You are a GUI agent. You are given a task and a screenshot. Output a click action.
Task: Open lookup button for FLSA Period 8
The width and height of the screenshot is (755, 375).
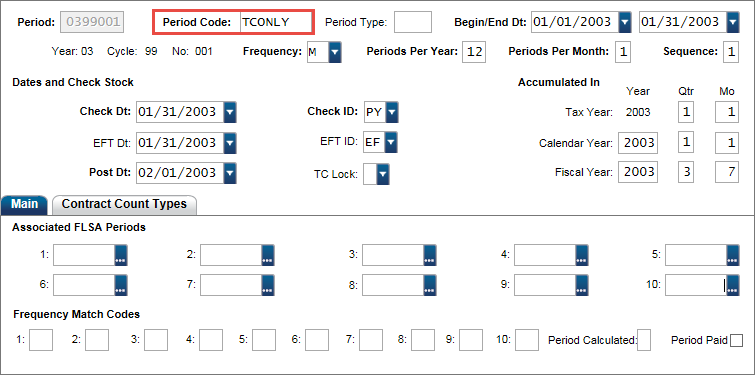click(x=430, y=285)
